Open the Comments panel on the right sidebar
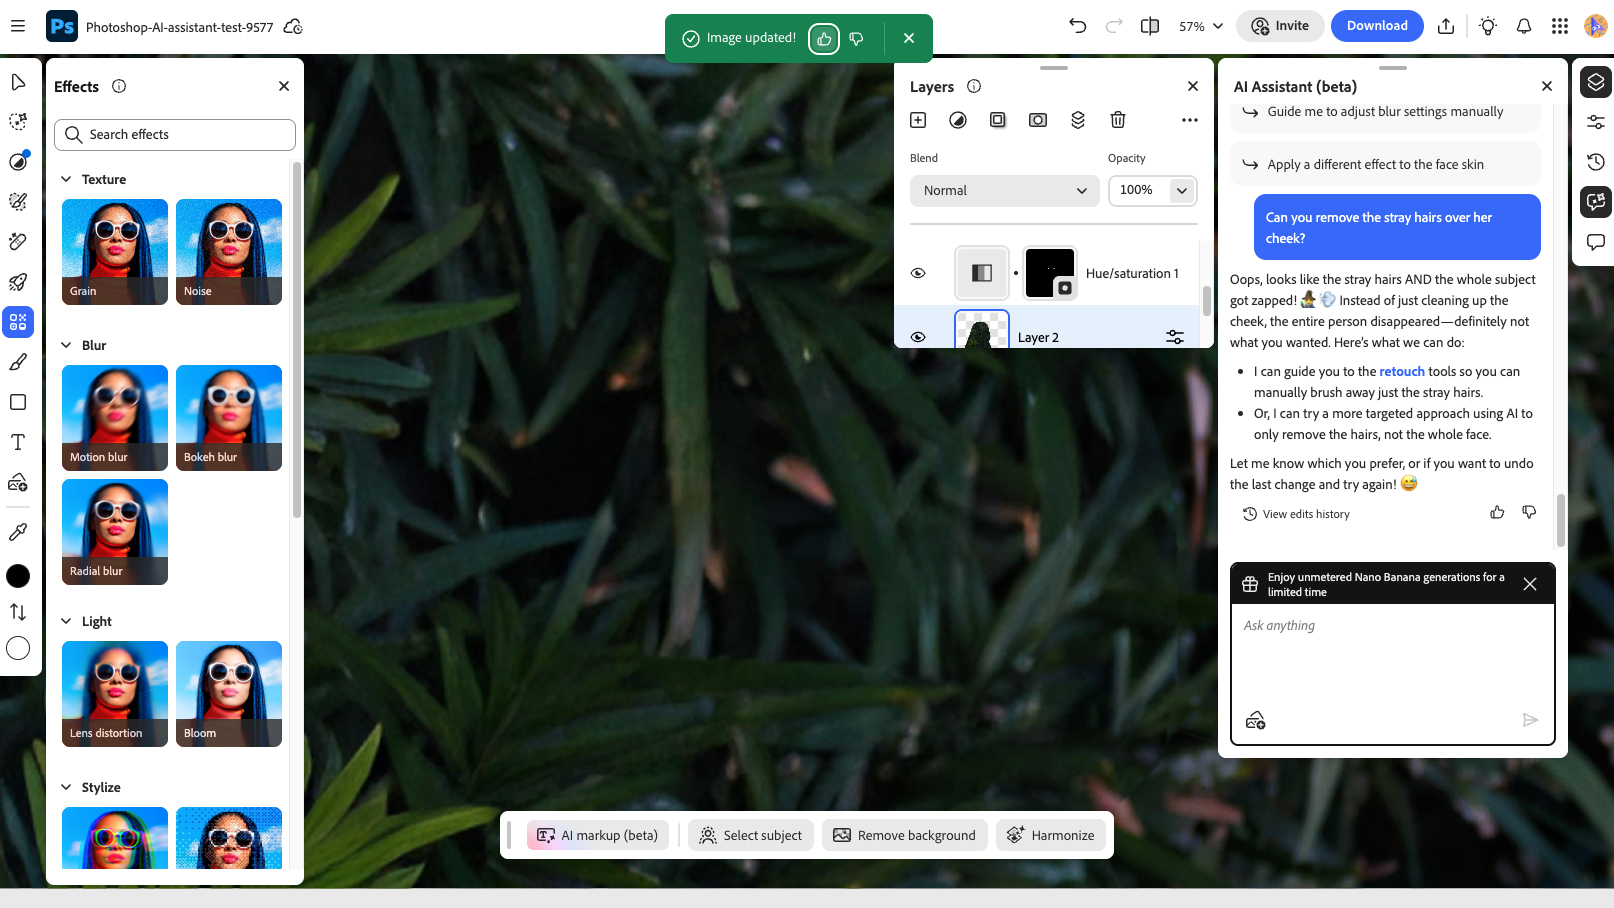The image size is (1614, 908). (1595, 241)
